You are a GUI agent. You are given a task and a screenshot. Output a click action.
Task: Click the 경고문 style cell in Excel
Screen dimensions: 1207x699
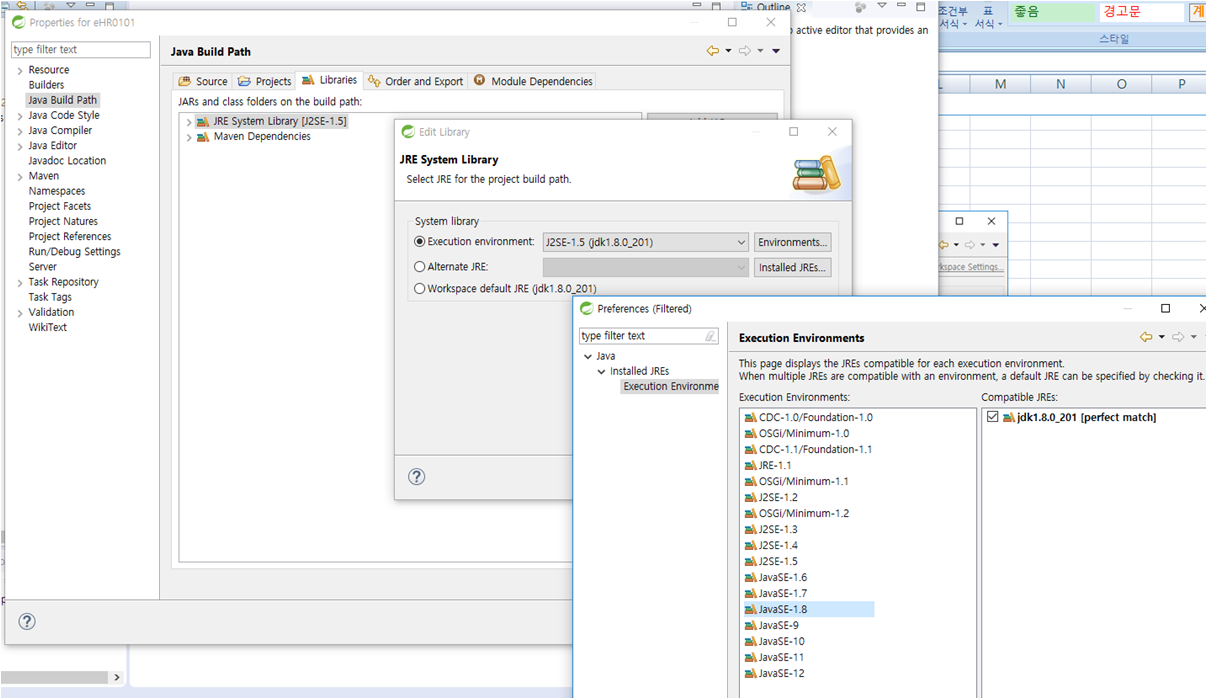tap(1140, 12)
